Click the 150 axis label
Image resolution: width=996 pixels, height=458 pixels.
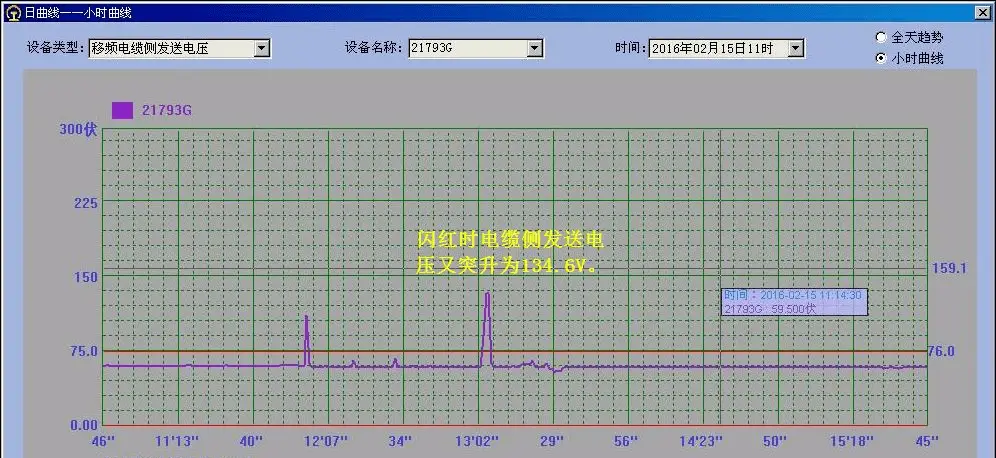coord(85,277)
